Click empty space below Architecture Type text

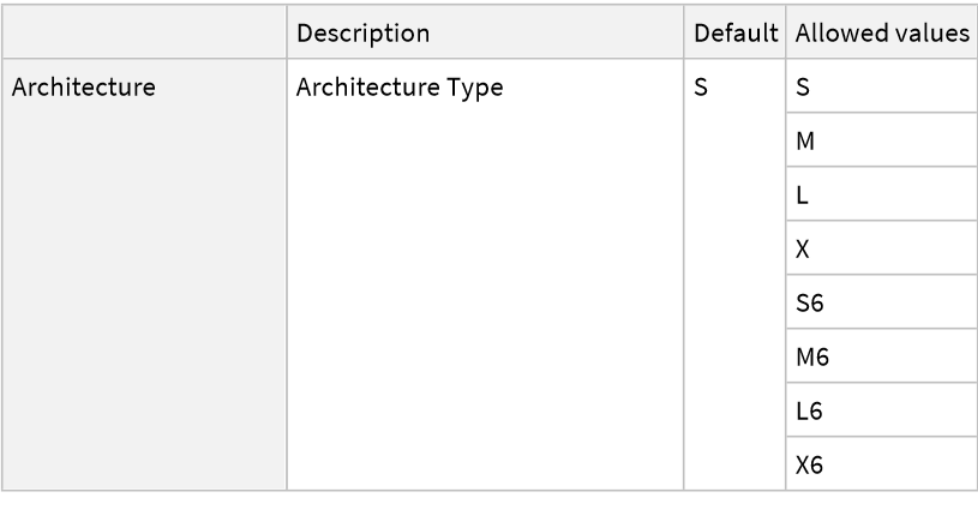point(485,300)
